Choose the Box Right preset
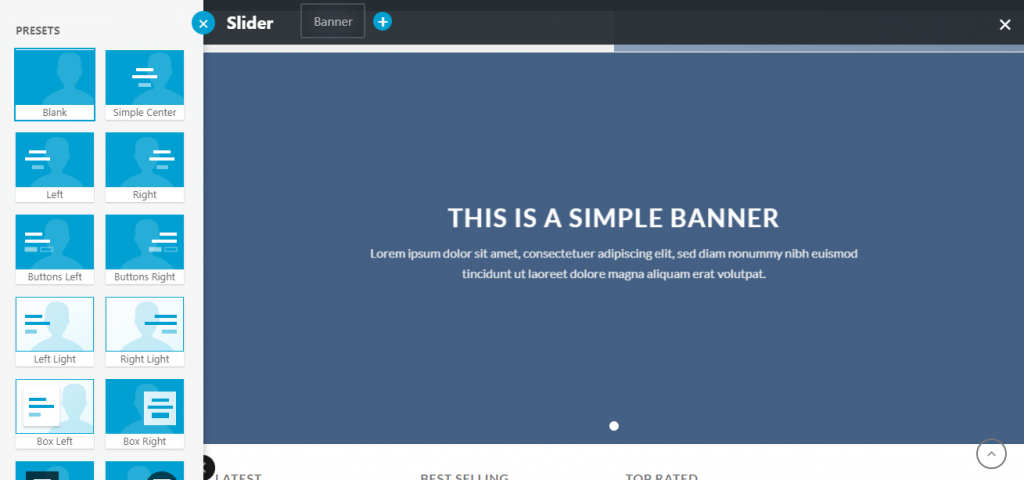The image size is (1024, 480). pos(144,414)
